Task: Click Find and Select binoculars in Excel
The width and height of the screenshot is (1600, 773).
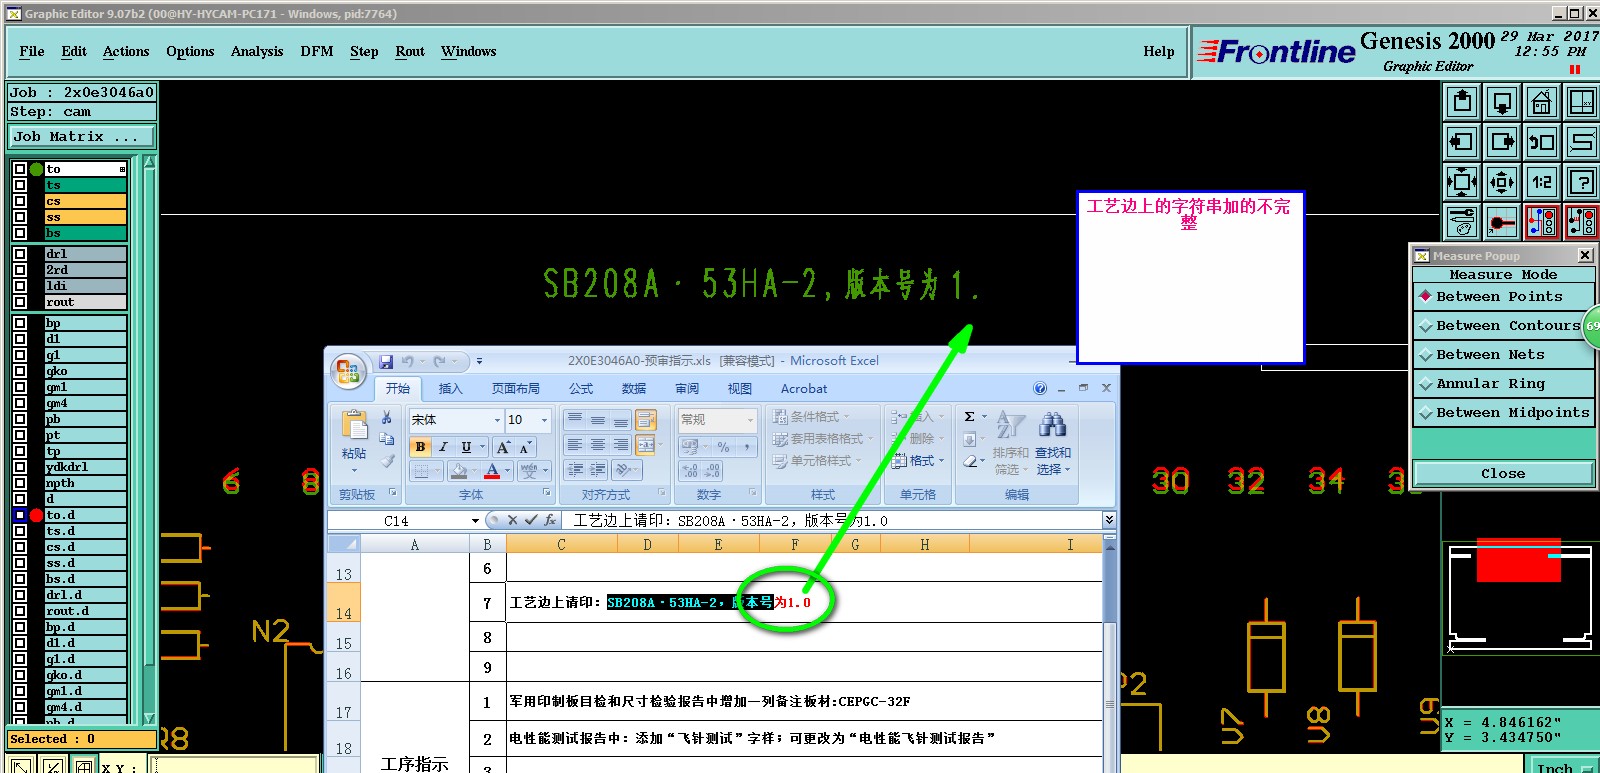Action: pyautogui.click(x=1052, y=445)
